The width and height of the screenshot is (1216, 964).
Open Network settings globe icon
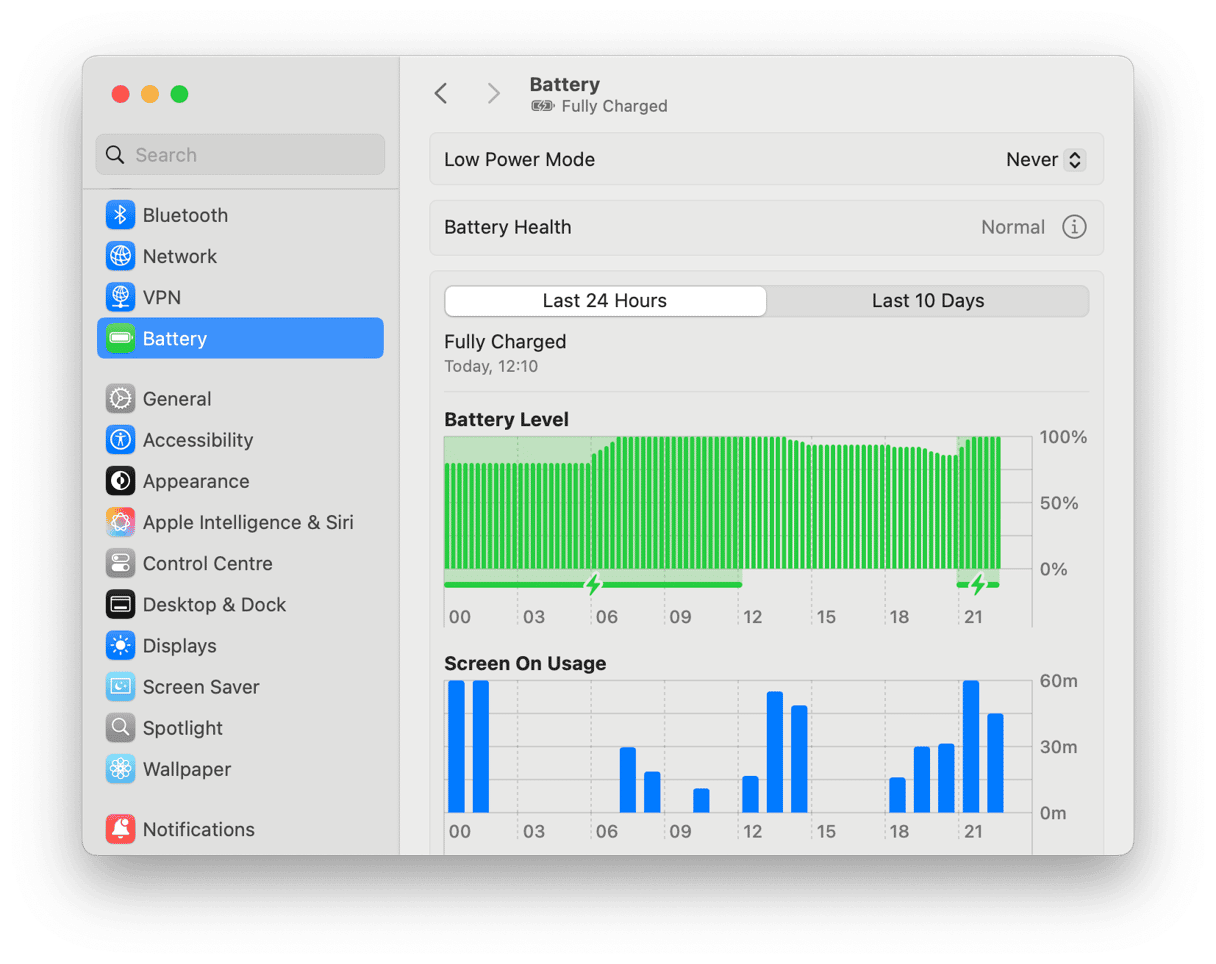tap(121, 256)
